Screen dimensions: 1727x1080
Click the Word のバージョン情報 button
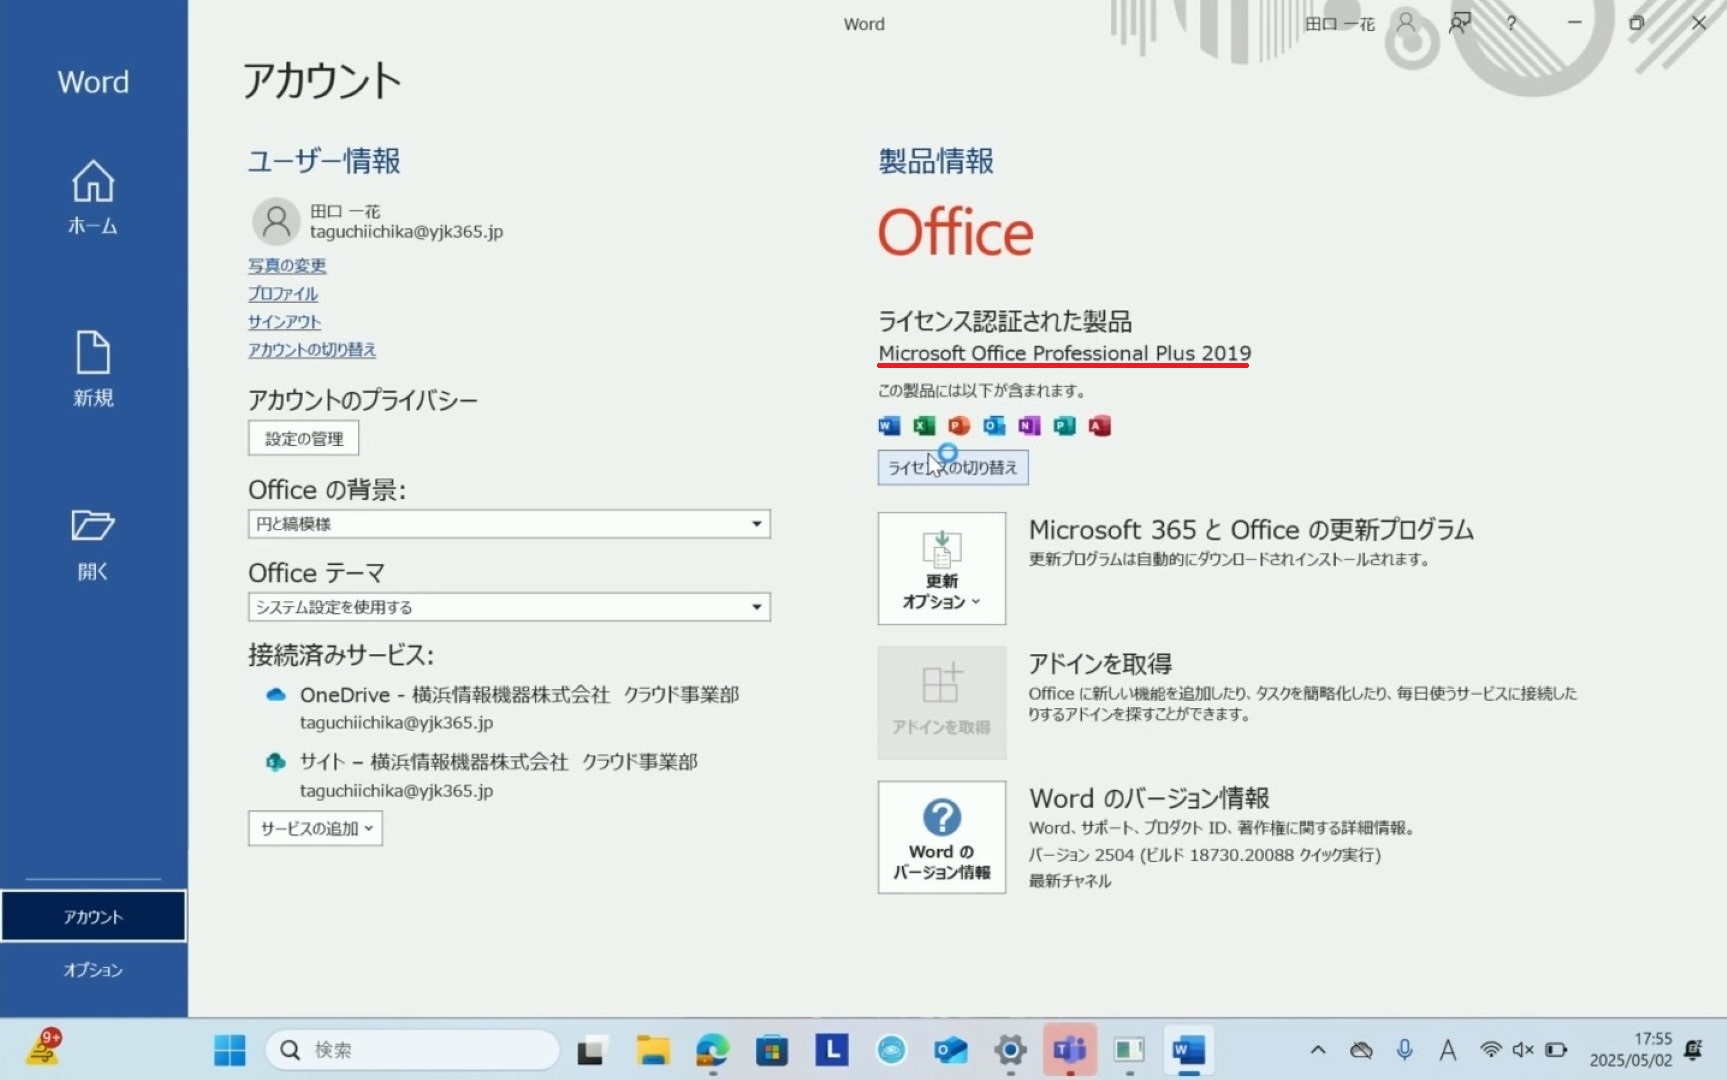point(942,837)
